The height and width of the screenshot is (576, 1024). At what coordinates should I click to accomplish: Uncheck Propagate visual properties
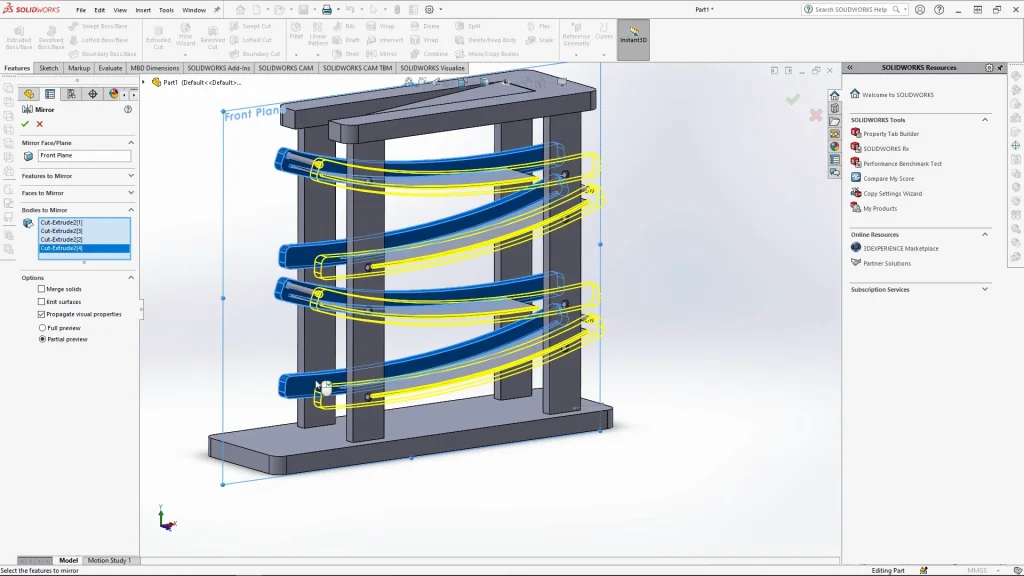click(42, 314)
